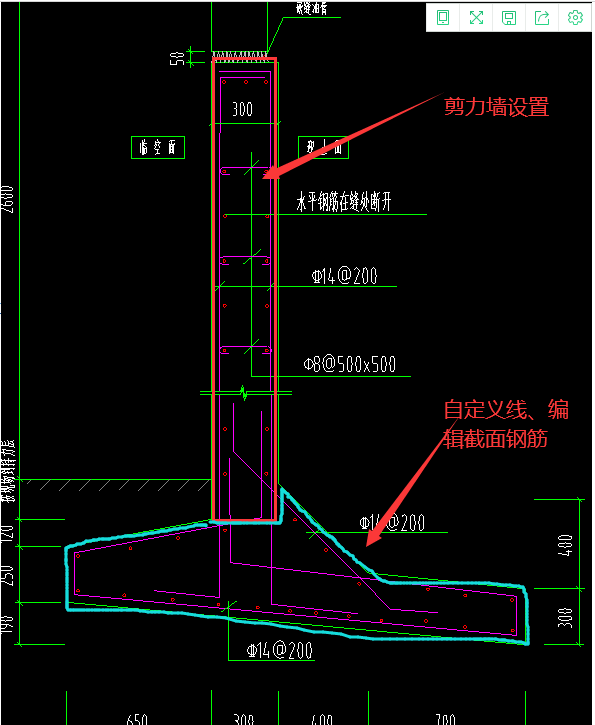This screenshot has width=595, height=725.
Task: Select the 50 dimension at wall top
Action: (178, 58)
